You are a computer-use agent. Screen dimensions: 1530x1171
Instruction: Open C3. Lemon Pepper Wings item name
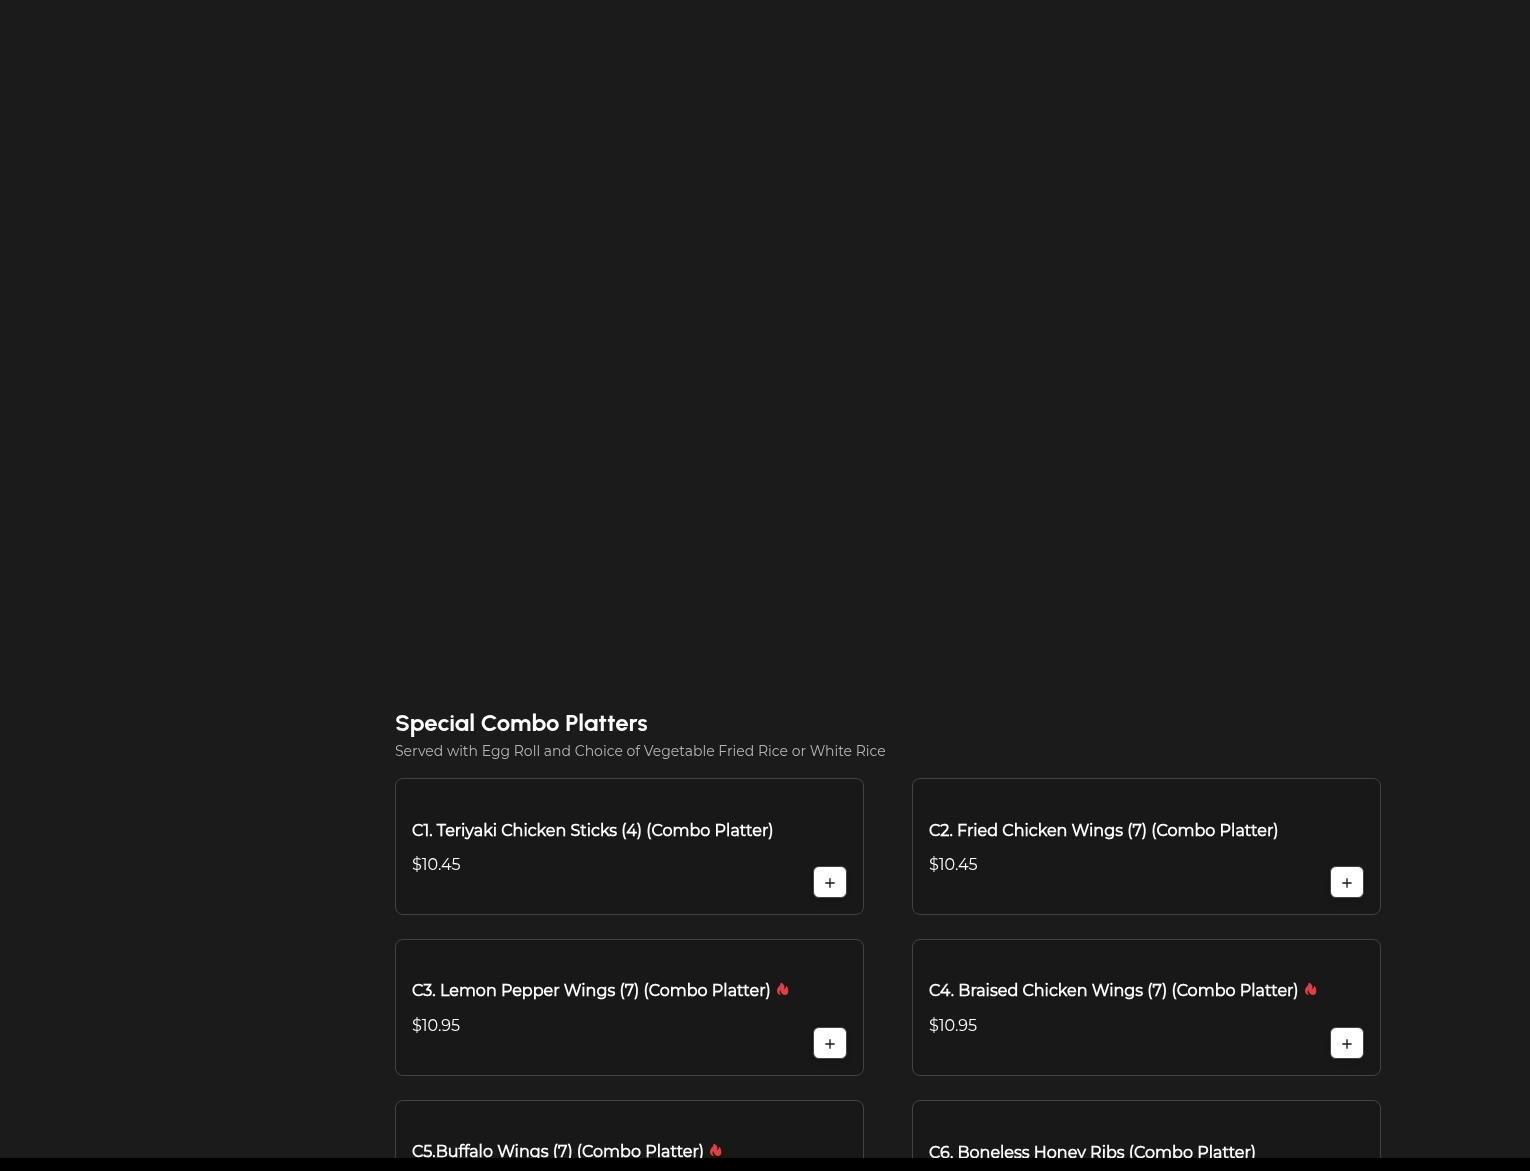coord(590,991)
